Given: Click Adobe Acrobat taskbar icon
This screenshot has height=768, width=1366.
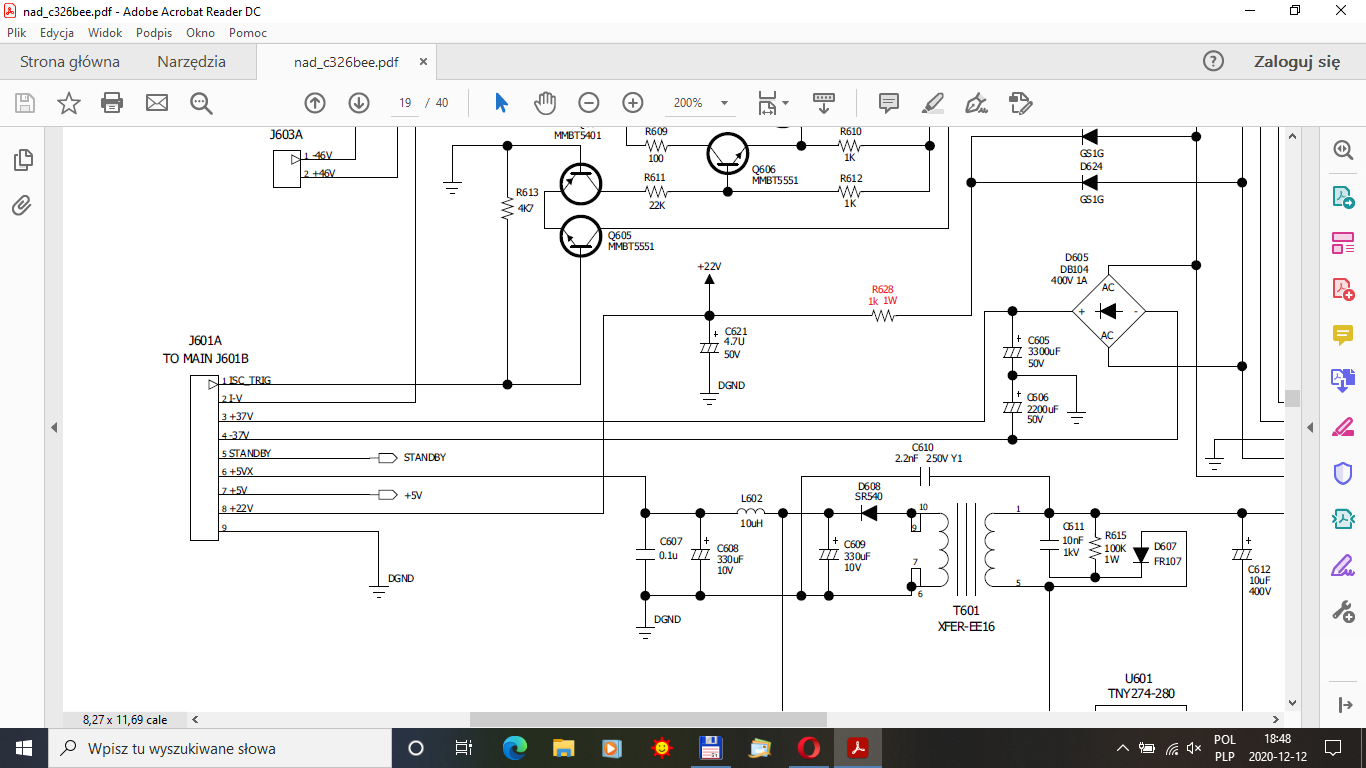Looking at the screenshot, I should pos(858,748).
